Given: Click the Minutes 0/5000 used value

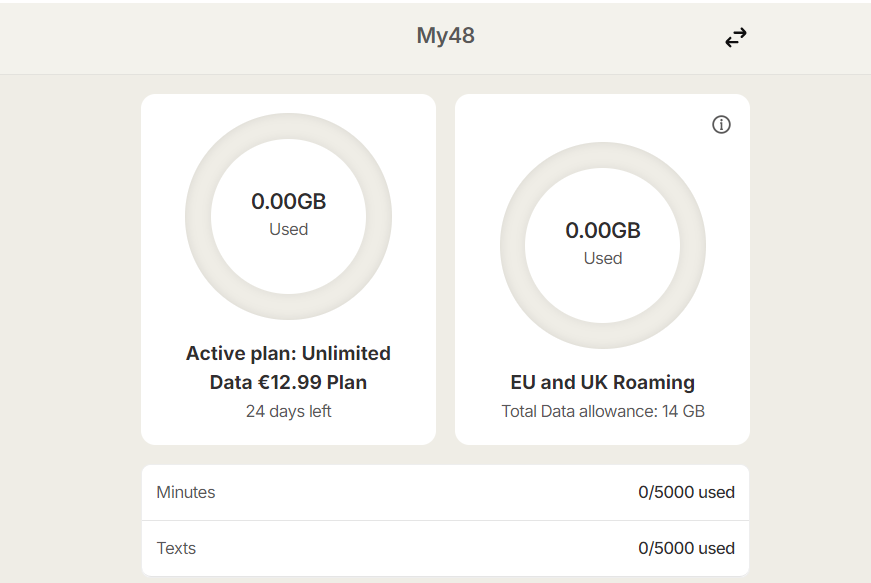Looking at the screenshot, I should pyautogui.click(x=686, y=492).
